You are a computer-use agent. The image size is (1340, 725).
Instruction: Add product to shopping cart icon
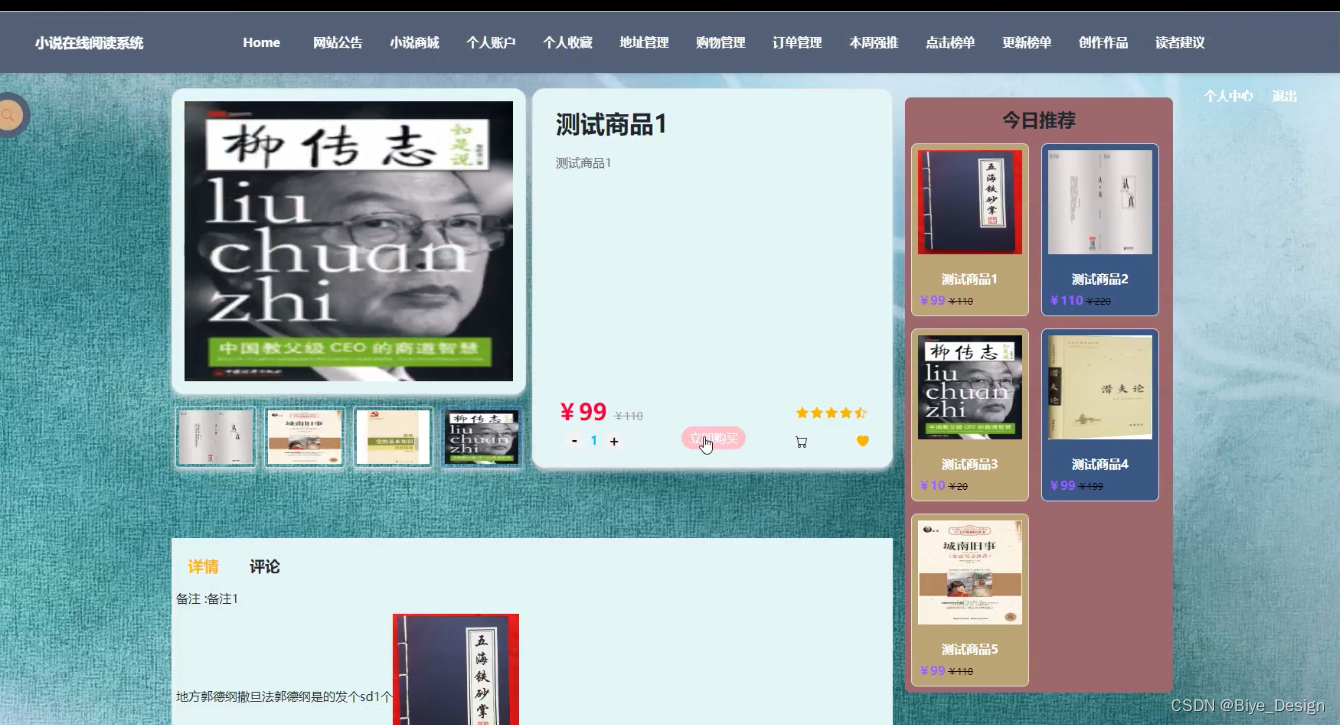801,441
